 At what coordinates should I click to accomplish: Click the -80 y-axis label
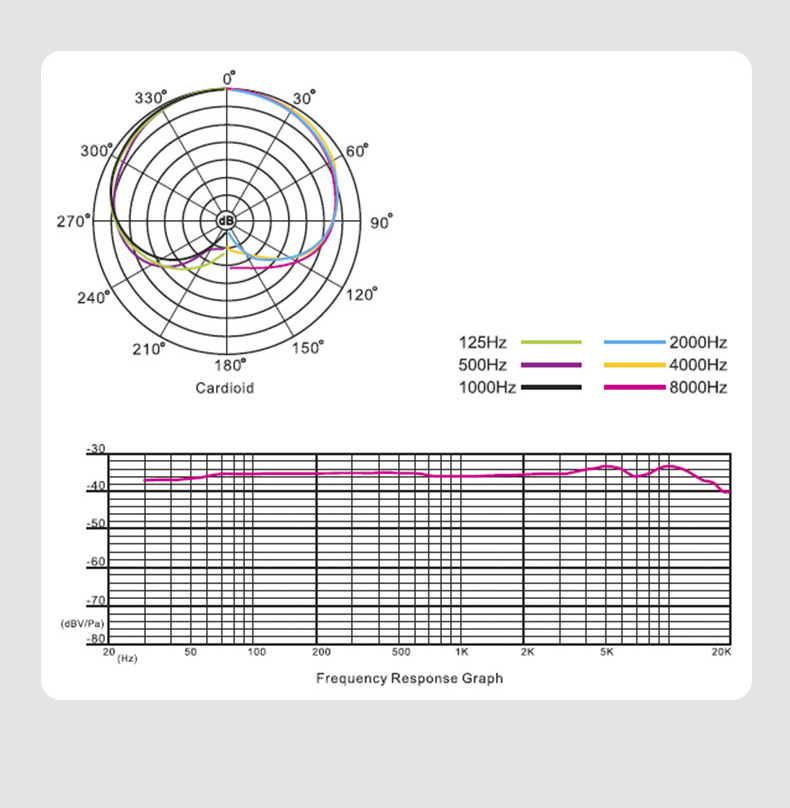(x=96, y=638)
